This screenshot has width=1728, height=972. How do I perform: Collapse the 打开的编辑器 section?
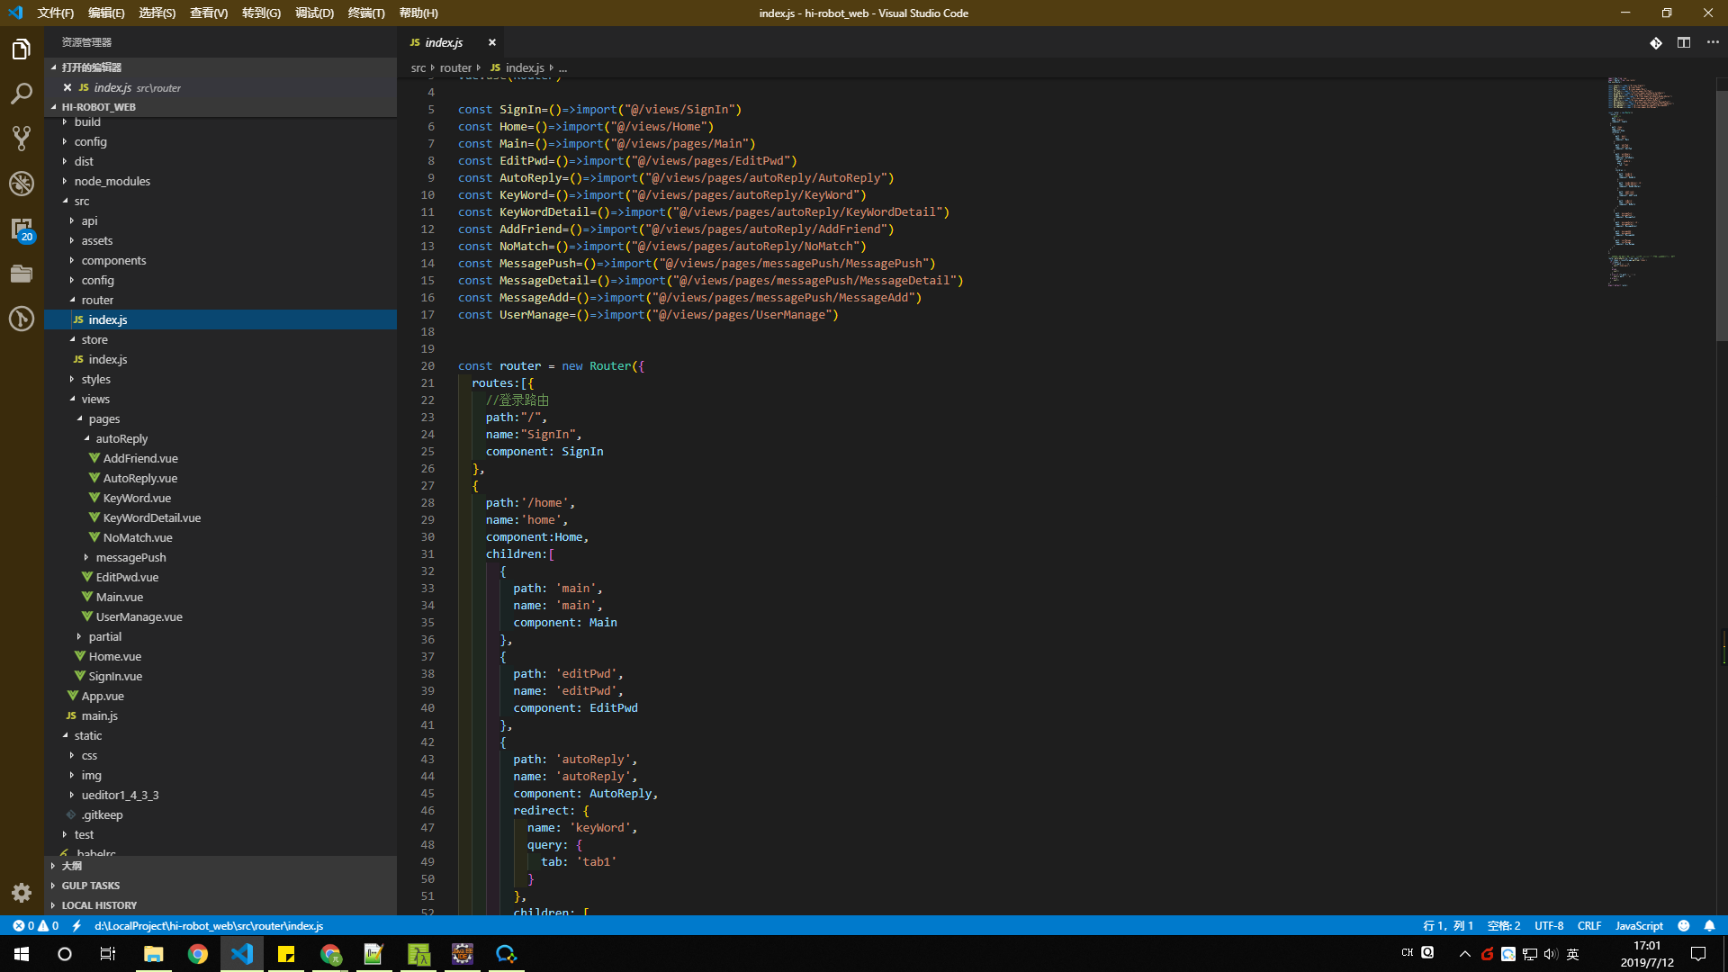(220, 67)
